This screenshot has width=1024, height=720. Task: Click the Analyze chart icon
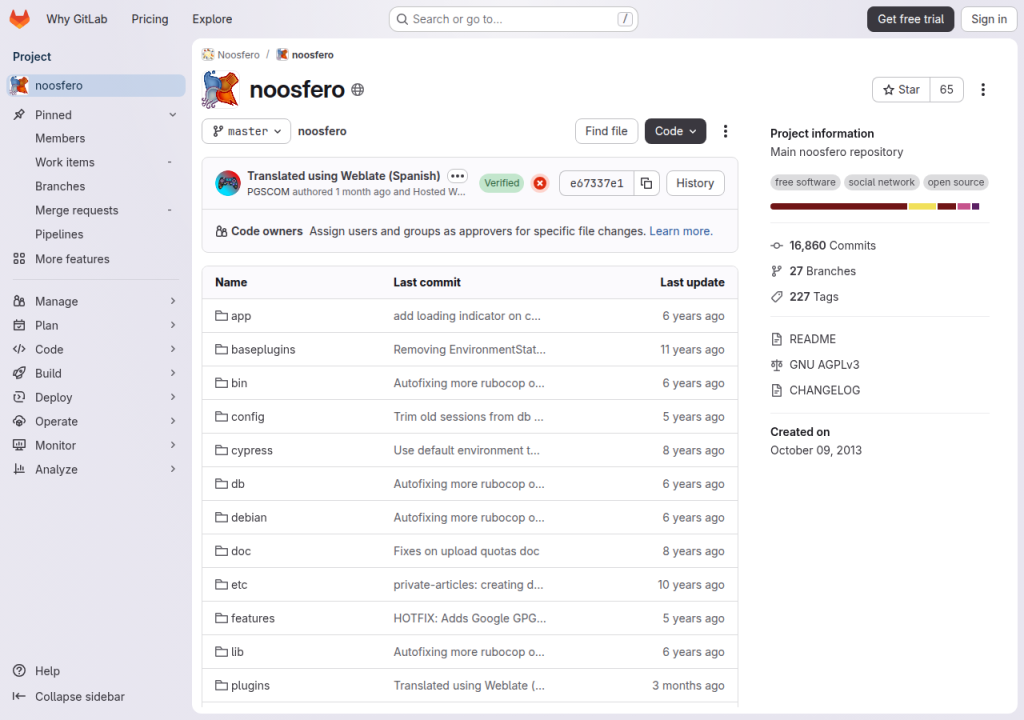(19, 469)
